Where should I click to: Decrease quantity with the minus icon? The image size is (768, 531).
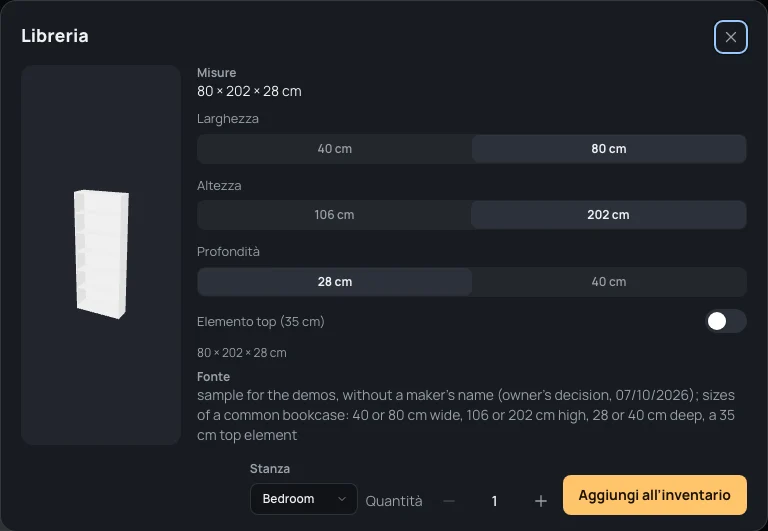(449, 501)
